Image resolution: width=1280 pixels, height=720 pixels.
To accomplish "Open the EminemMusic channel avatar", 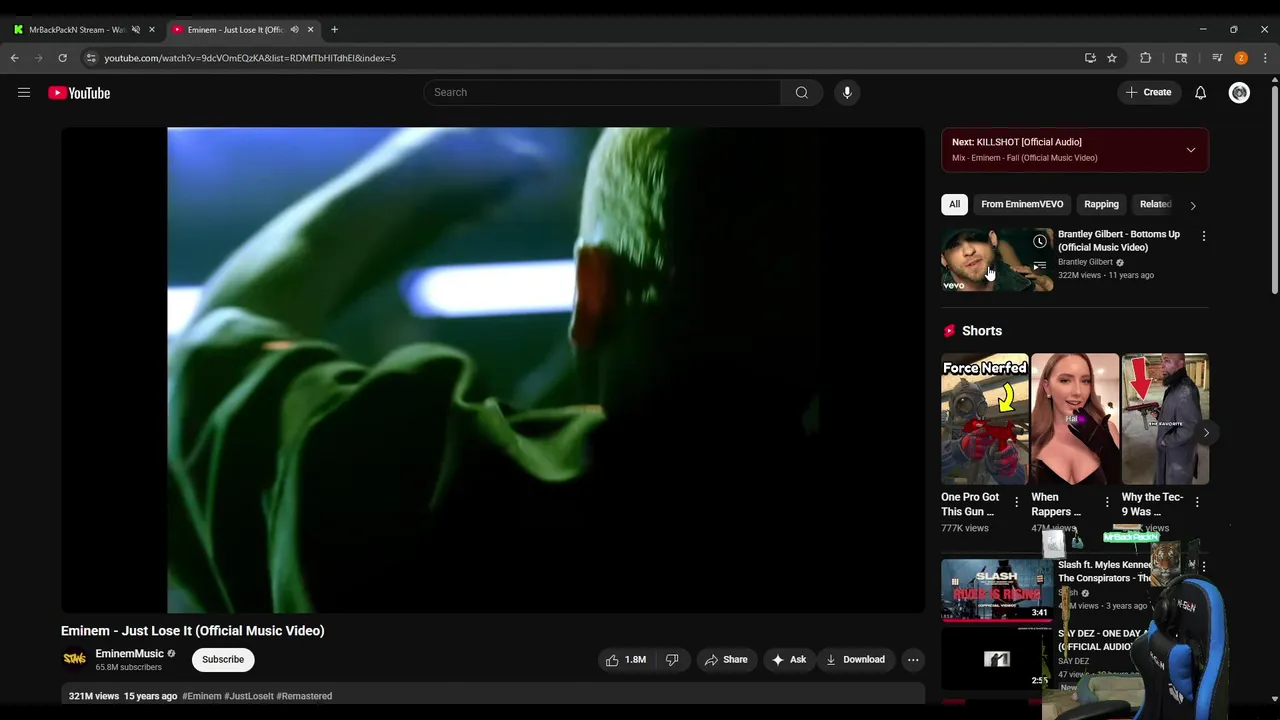I will coord(75,659).
